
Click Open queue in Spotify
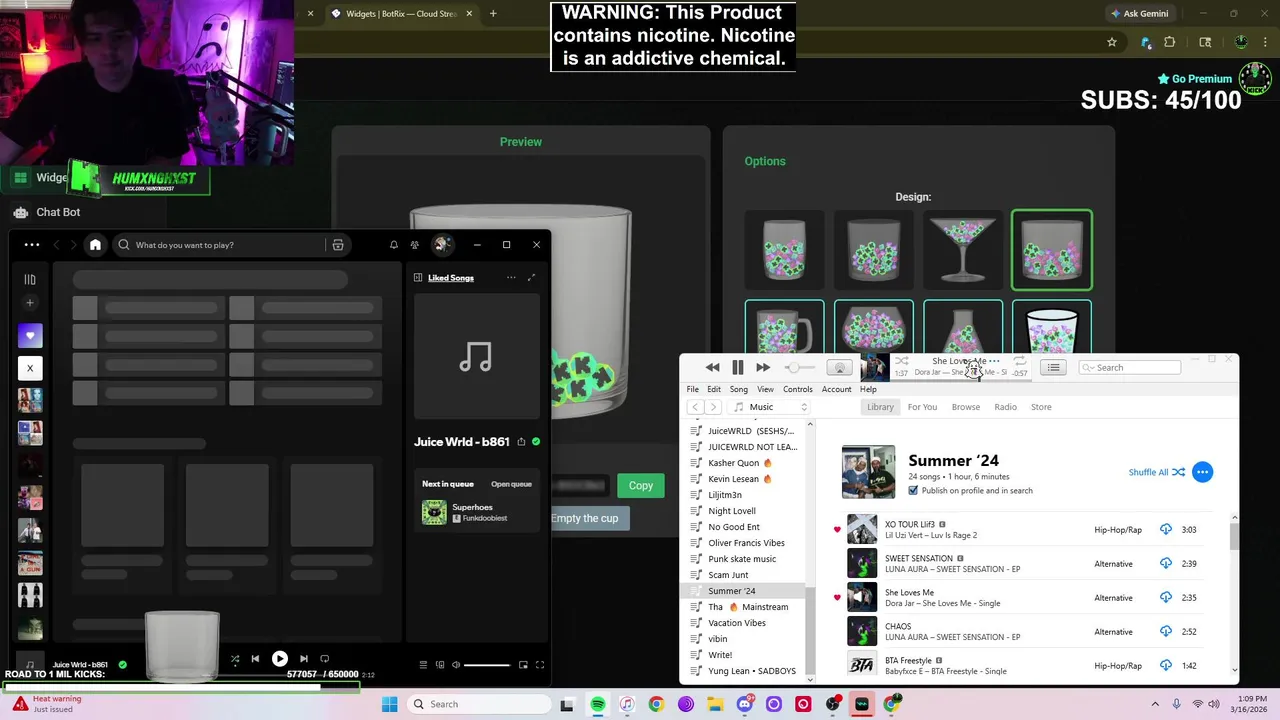511,484
